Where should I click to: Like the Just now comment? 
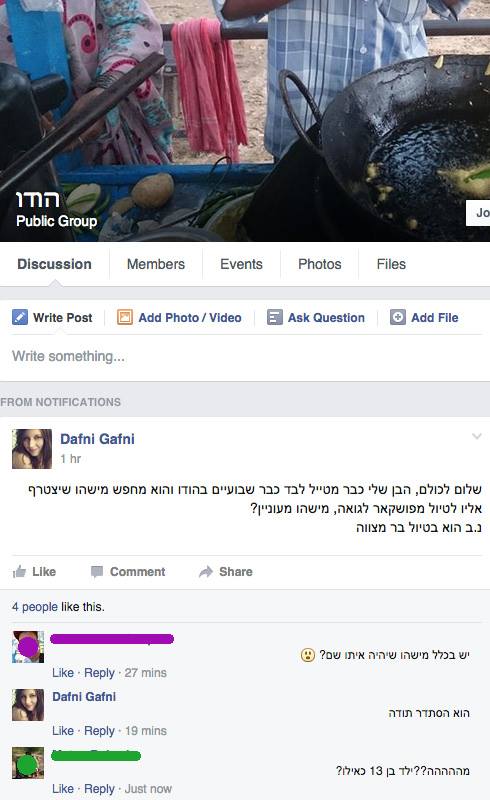(x=63, y=789)
